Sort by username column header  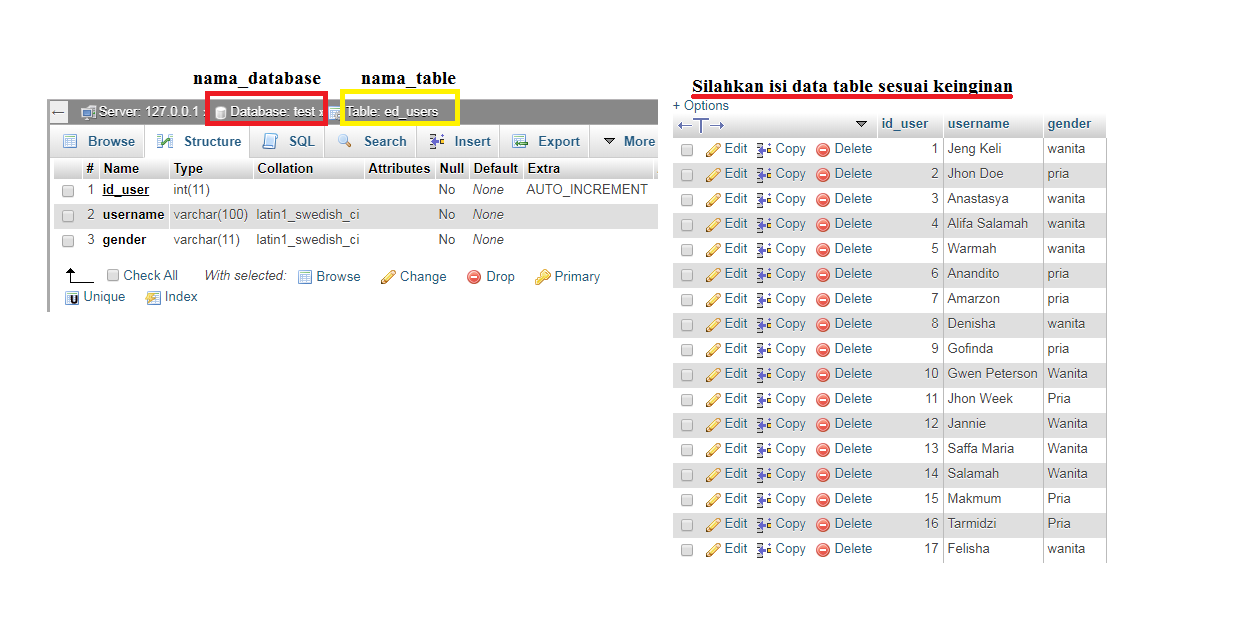(x=979, y=124)
